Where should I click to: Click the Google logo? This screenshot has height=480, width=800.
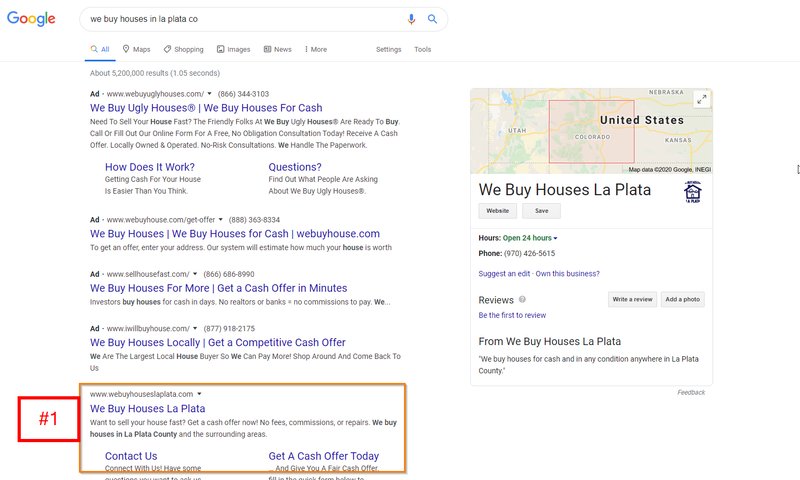coord(31,18)
